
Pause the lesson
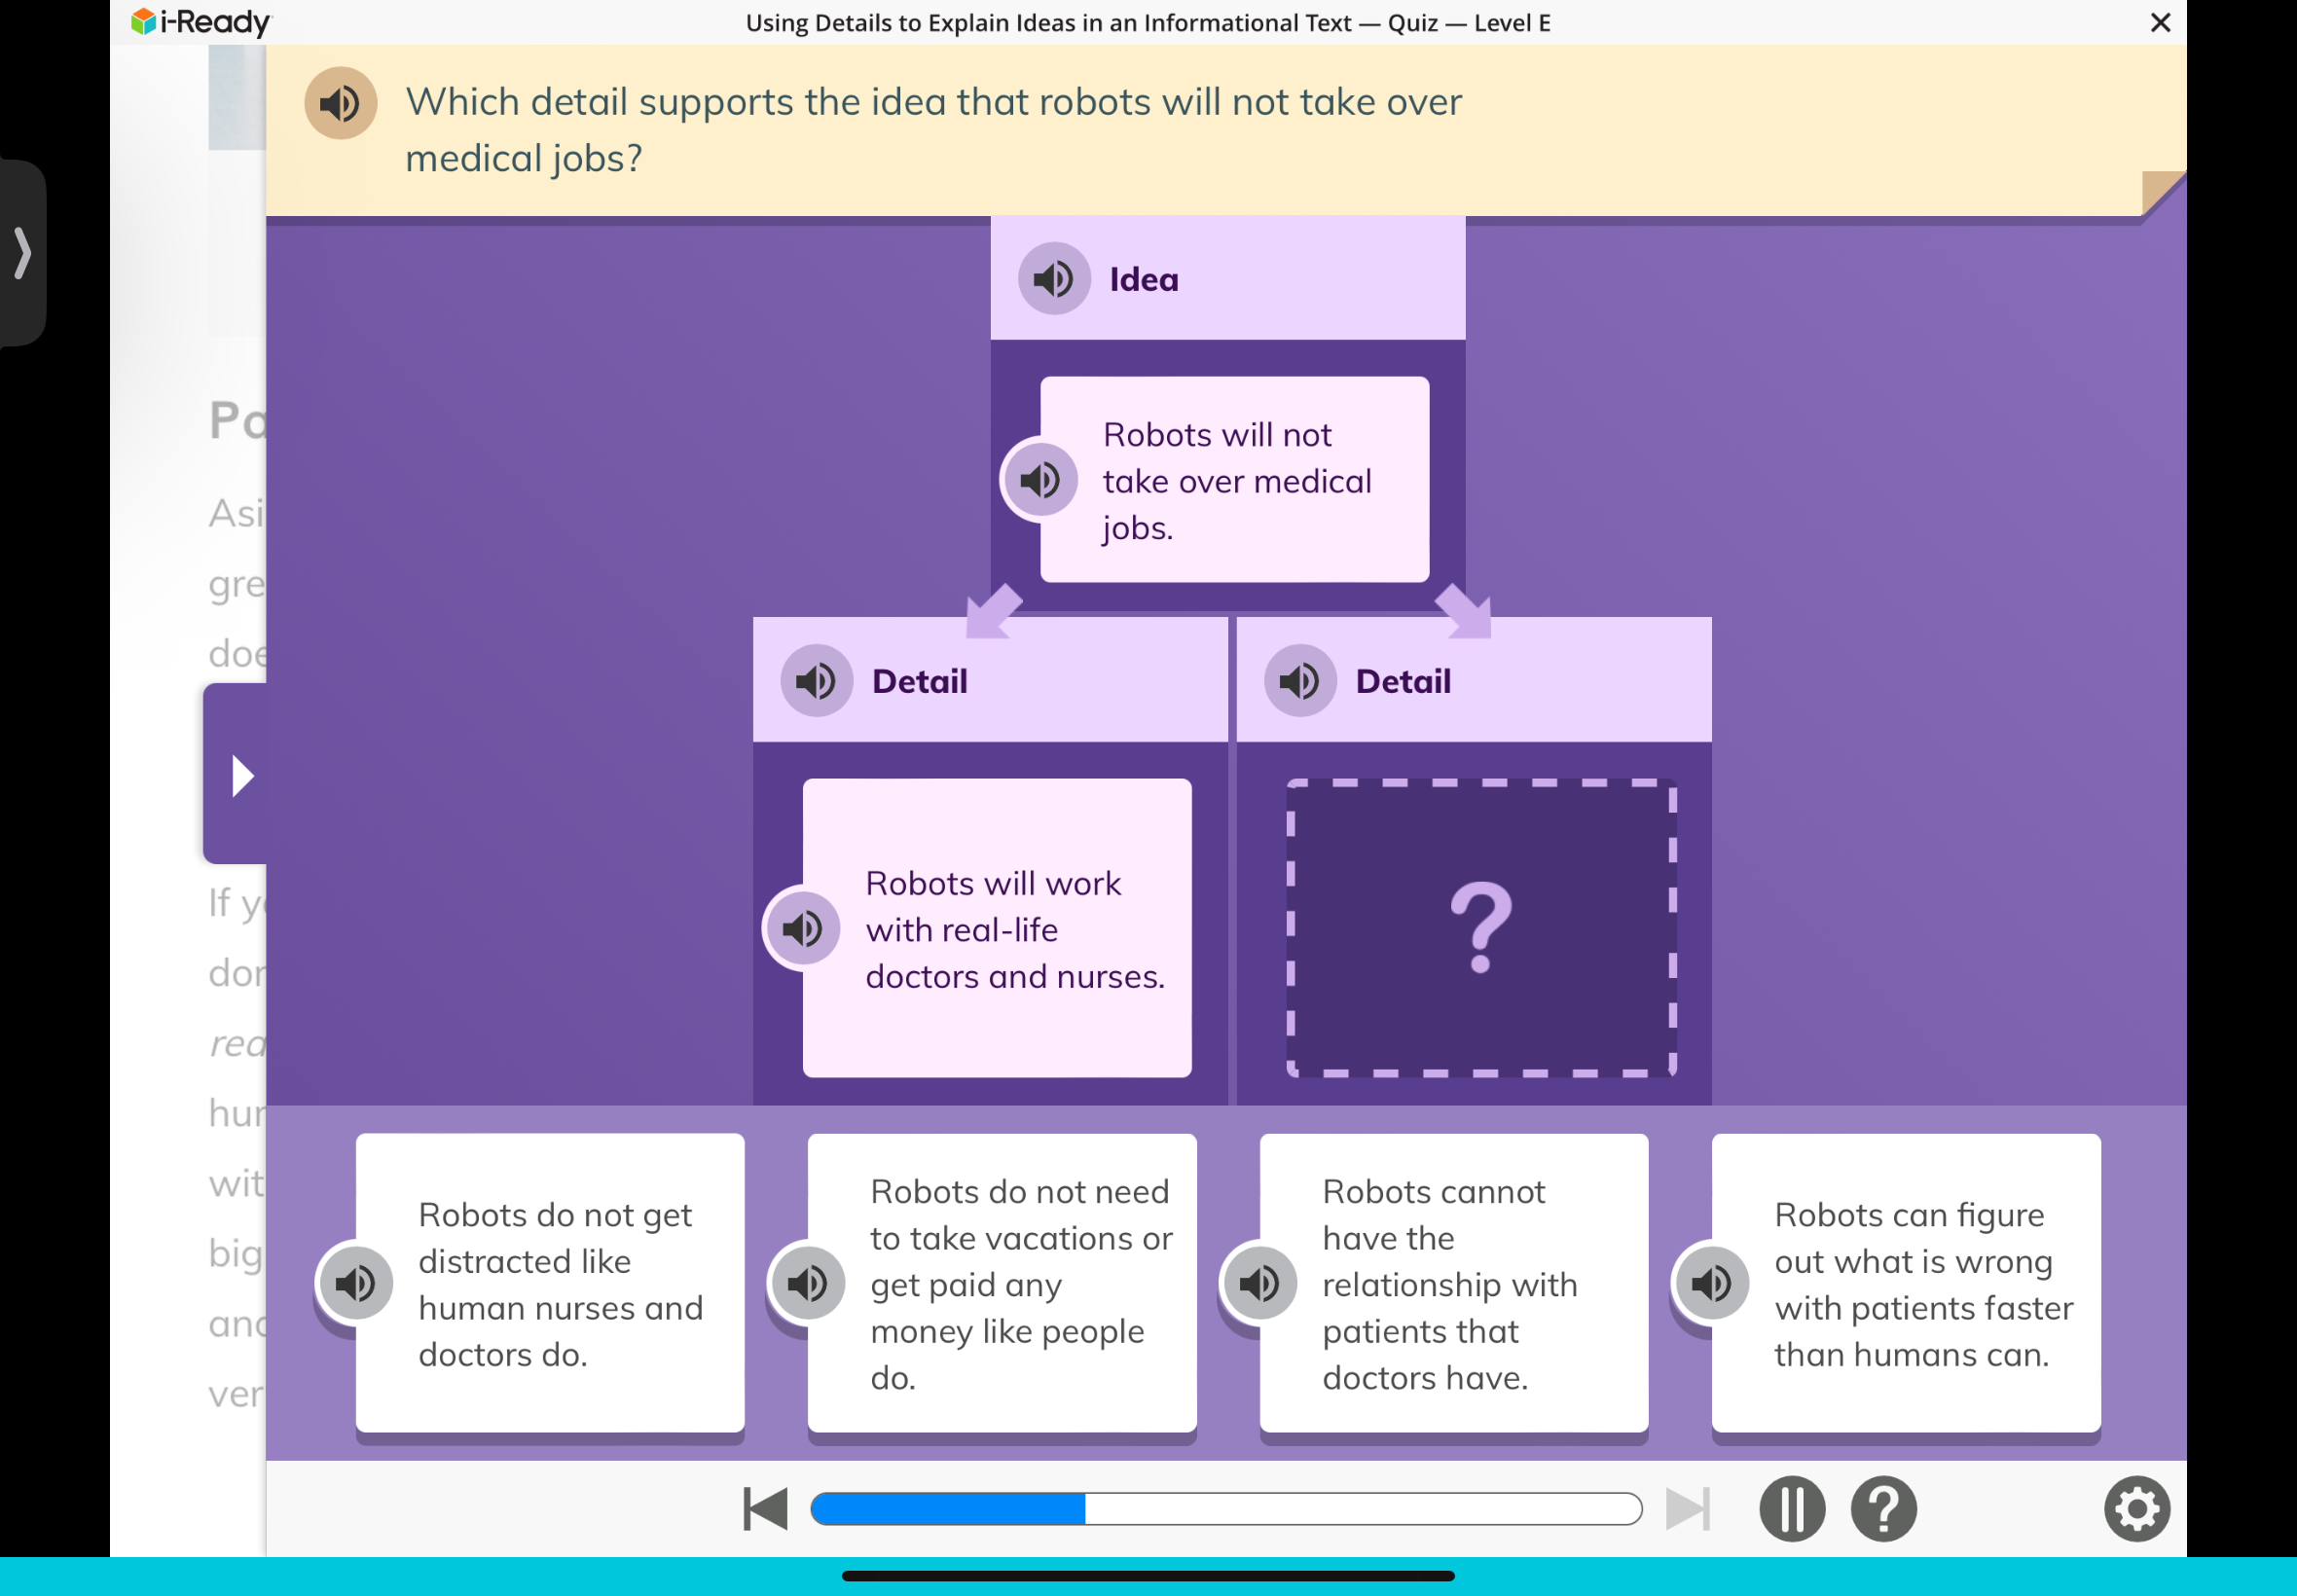(x=1791, y=1509)
